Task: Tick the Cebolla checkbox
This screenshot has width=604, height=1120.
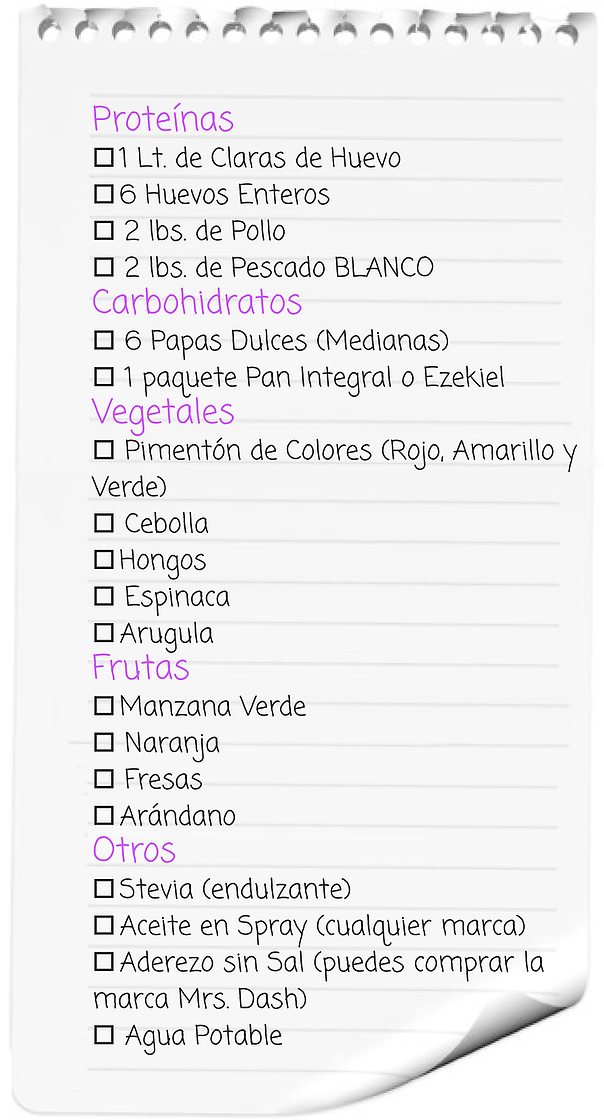Action: (104, 524)
